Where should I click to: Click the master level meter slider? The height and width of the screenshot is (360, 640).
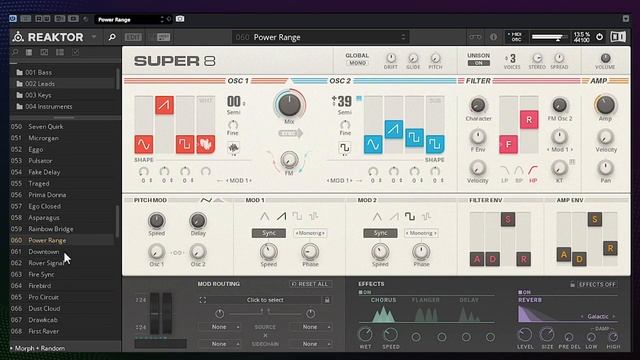tap(549, 37)
